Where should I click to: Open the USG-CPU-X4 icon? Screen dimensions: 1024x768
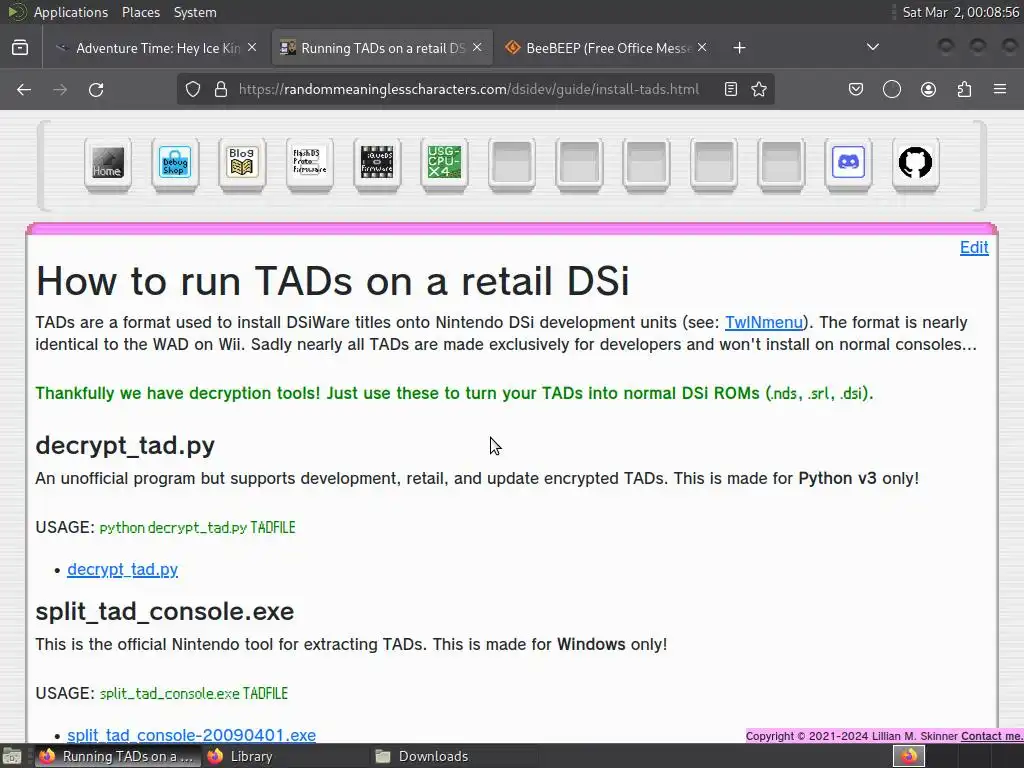444,163
